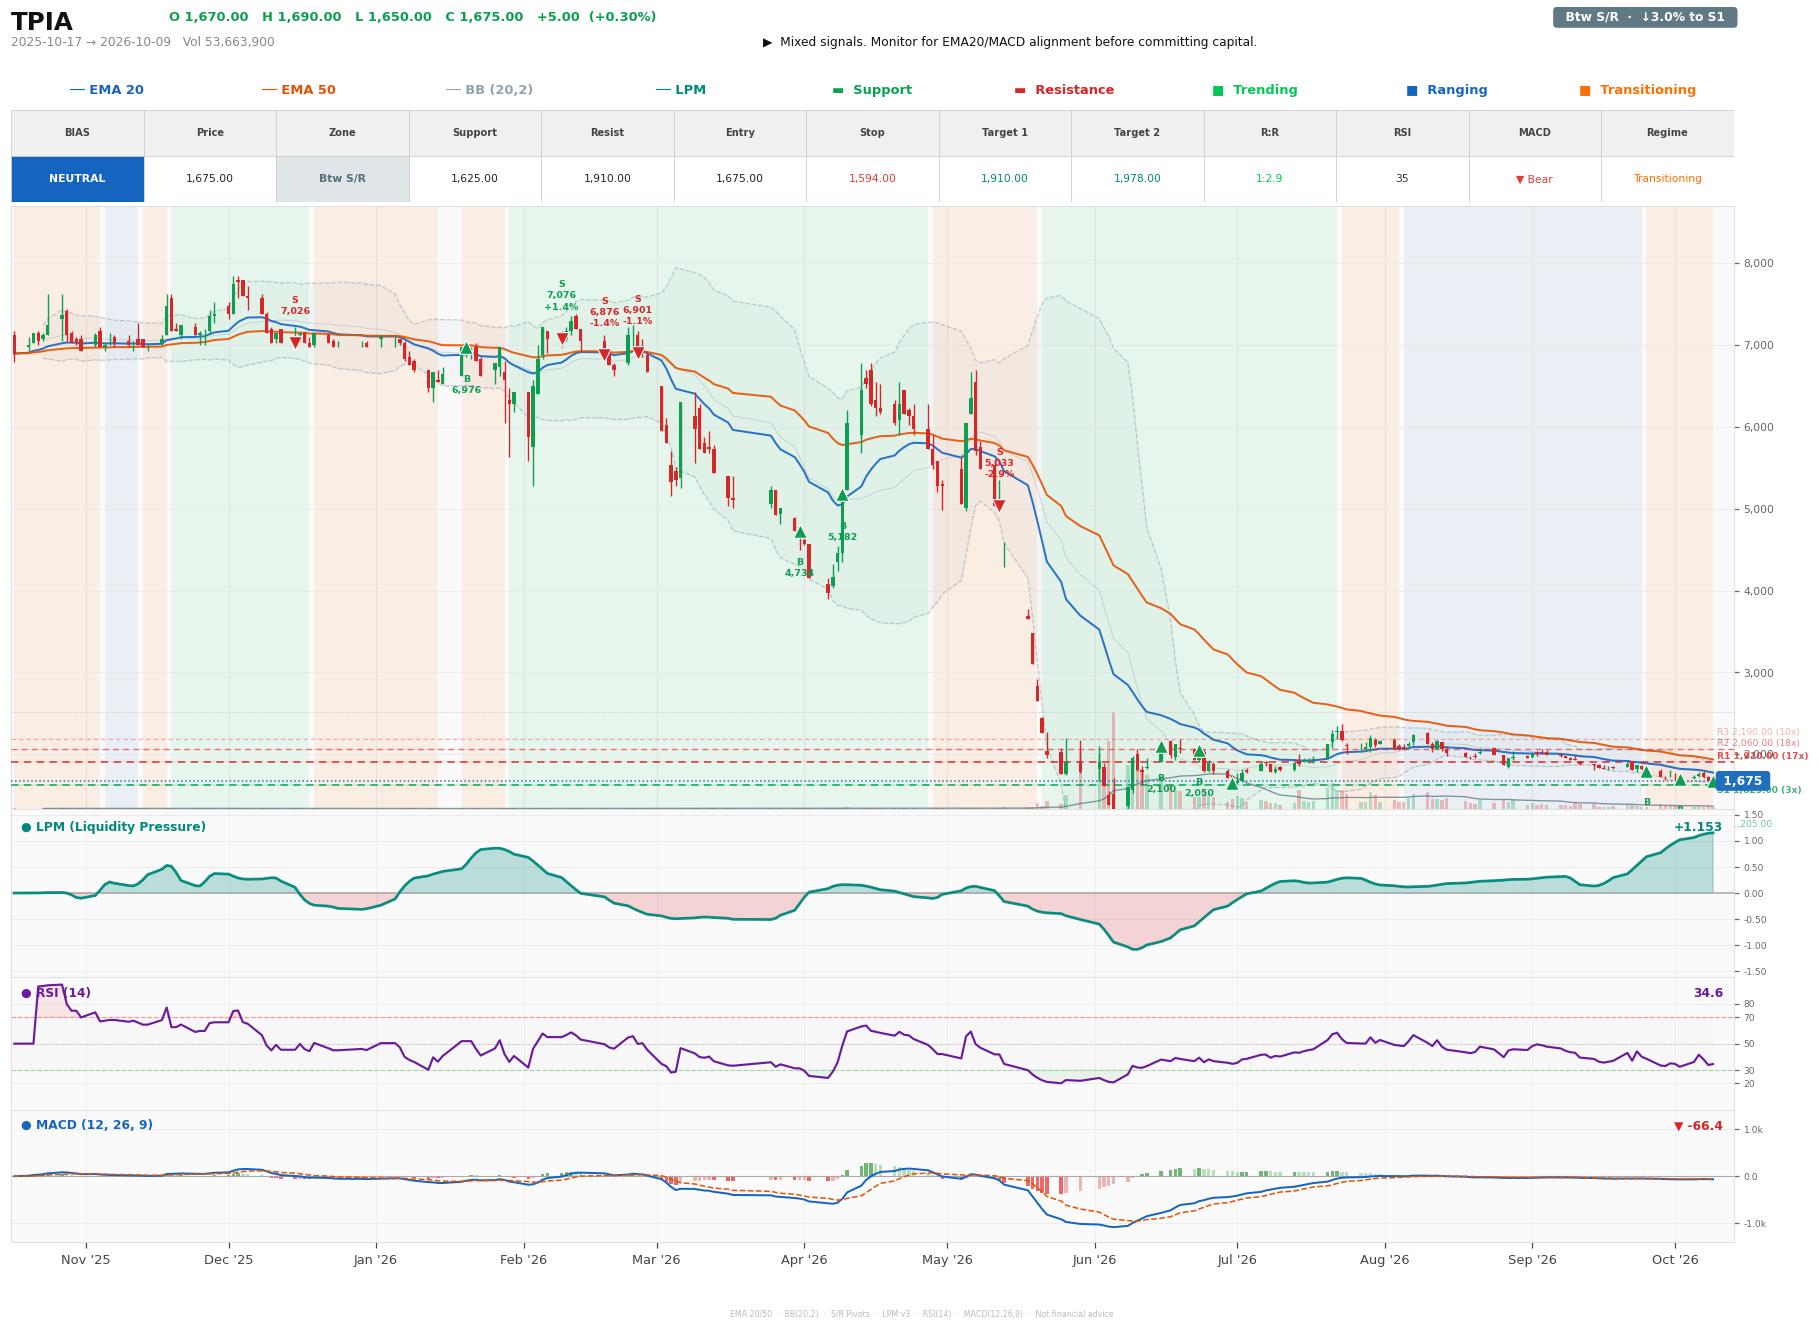Click the R:R value 1:2.9
1819x1330 pixels.
pyautogui.click(x=1269, y=179)
